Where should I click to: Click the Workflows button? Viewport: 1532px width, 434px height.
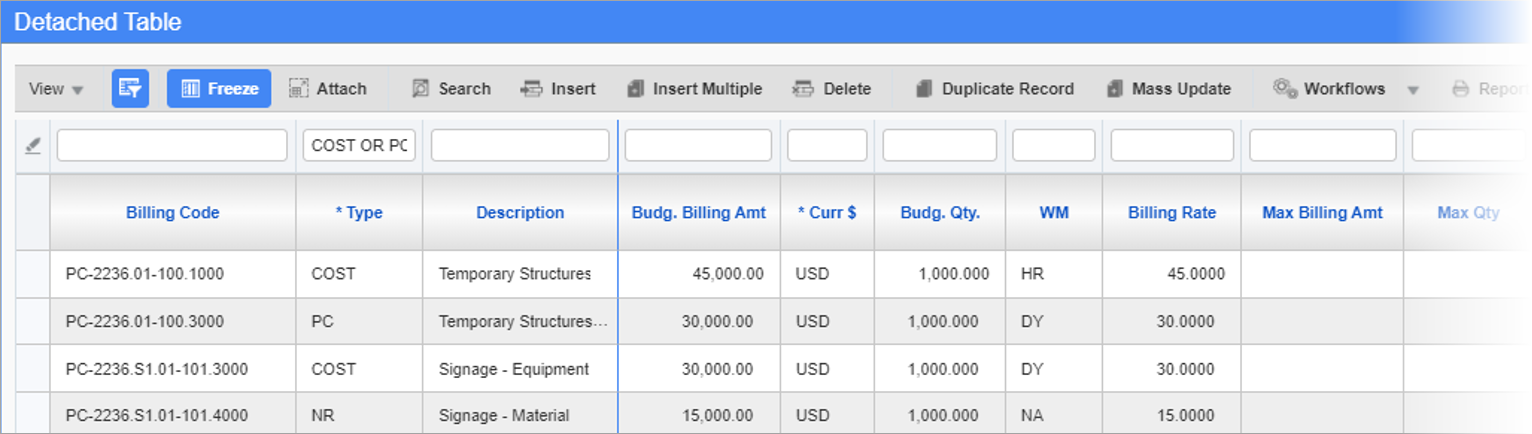pos(1329,89)
